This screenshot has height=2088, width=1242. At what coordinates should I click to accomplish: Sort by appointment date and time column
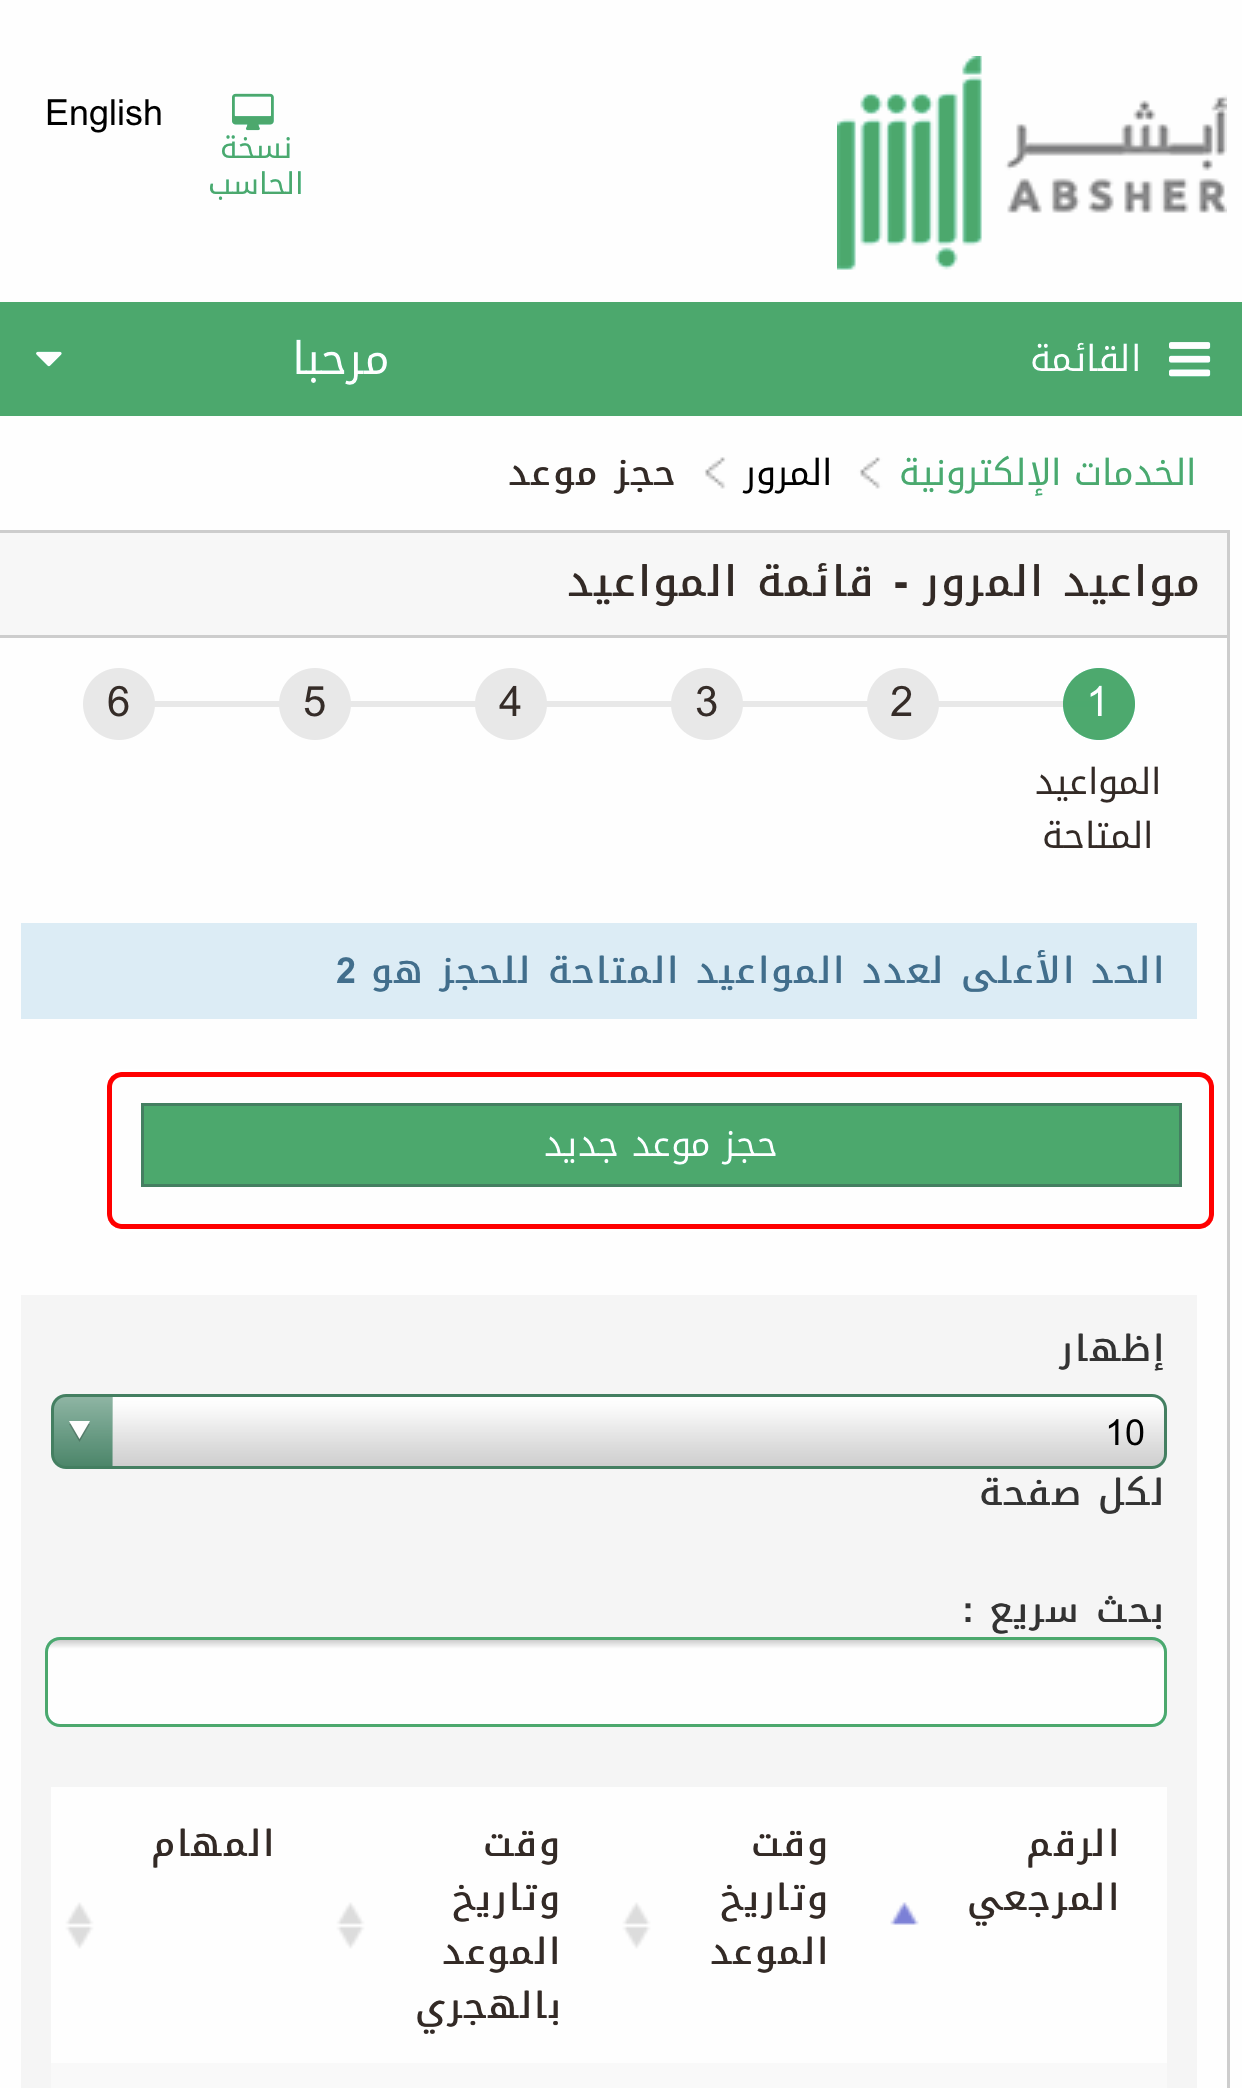(x=636, y=1924)
